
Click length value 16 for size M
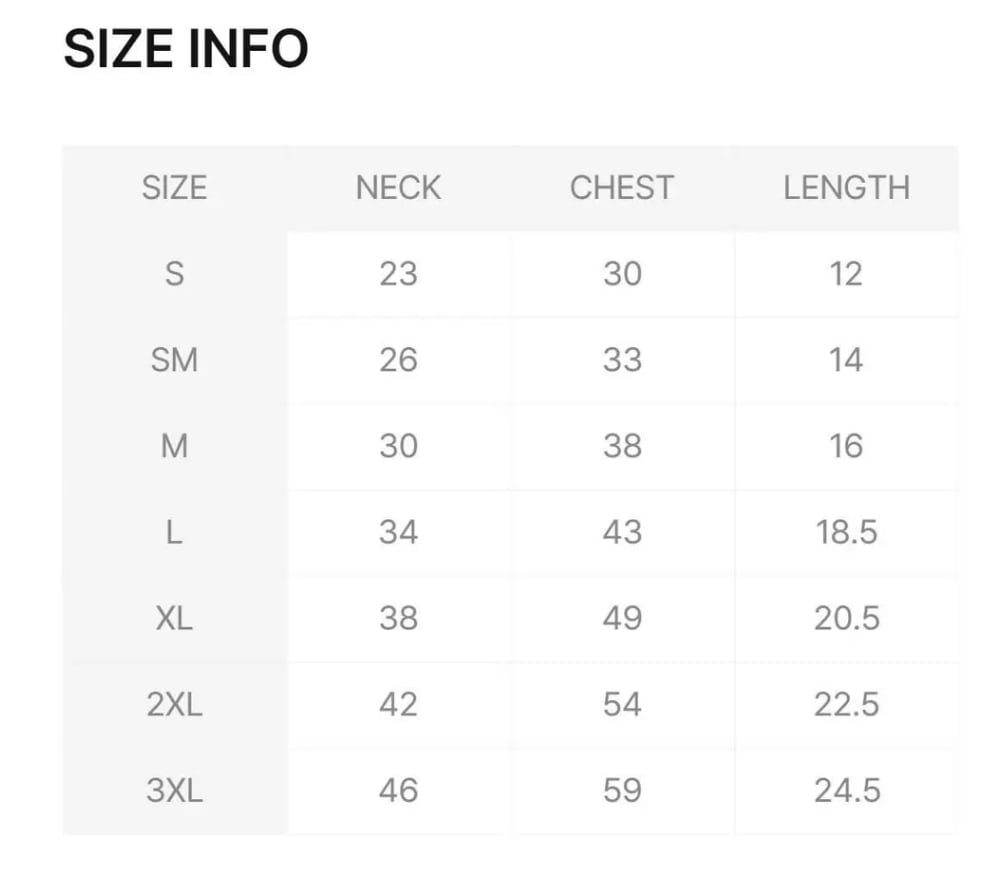(847, 446)
